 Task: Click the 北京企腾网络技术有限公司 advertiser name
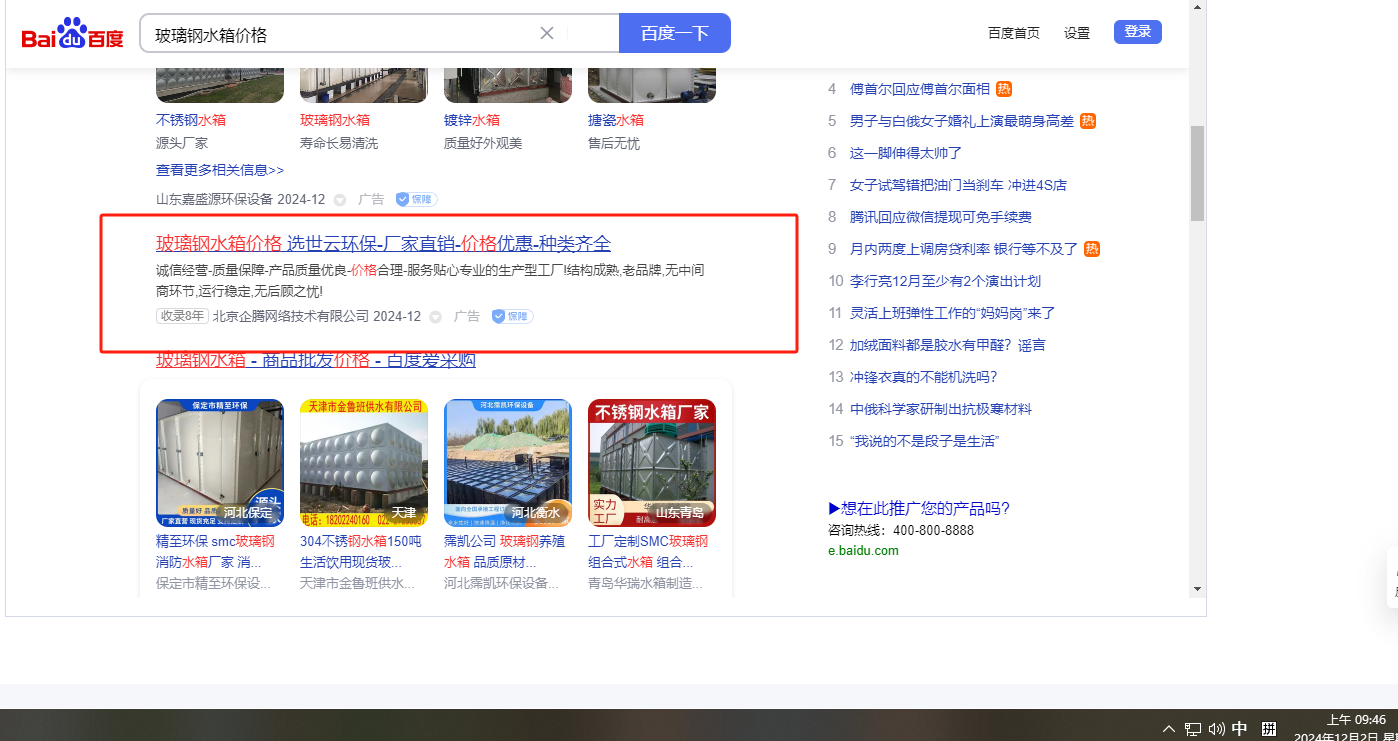(x=291, y=316)
